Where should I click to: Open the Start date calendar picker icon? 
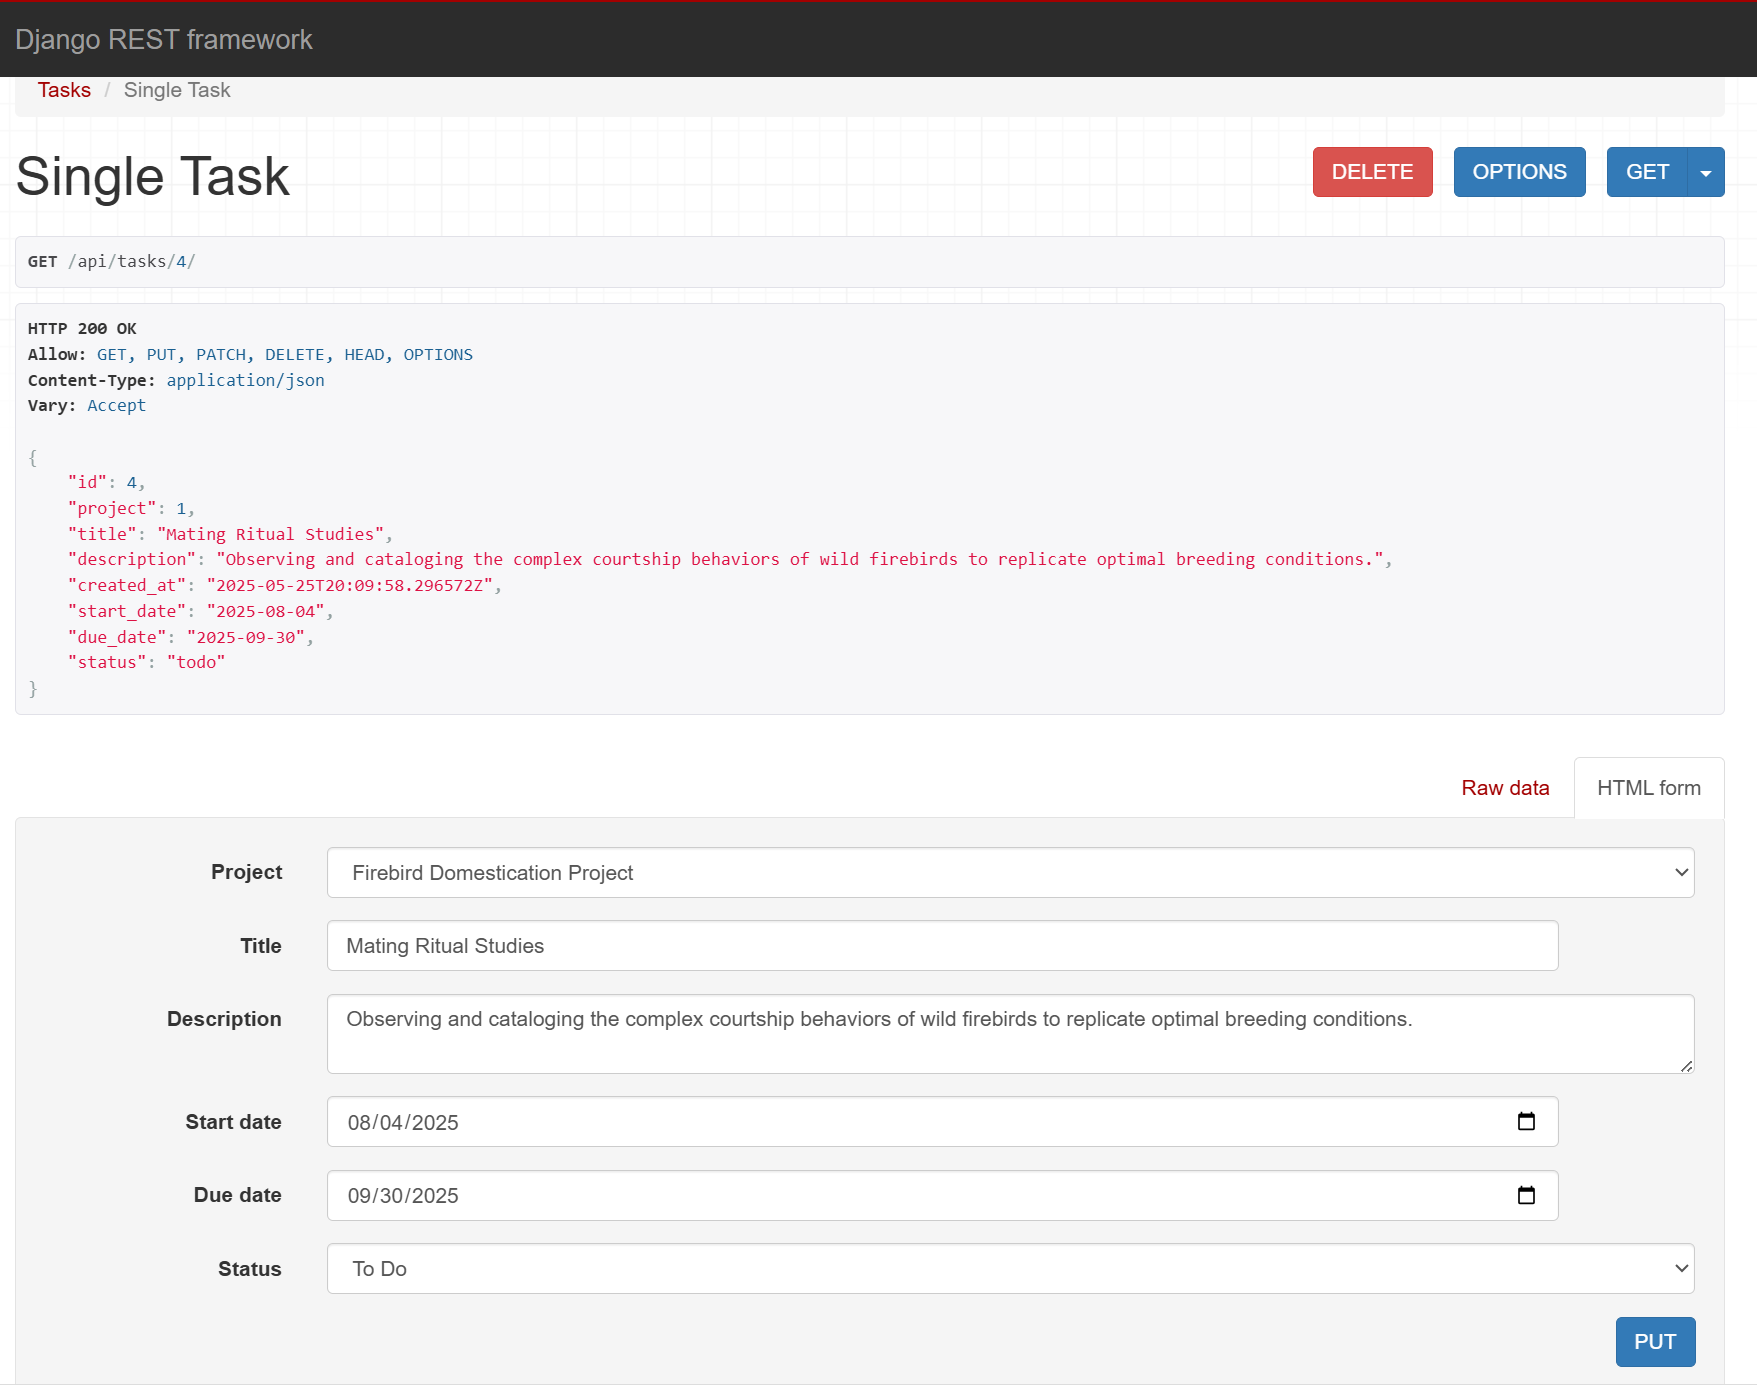click(1526, 1121)
